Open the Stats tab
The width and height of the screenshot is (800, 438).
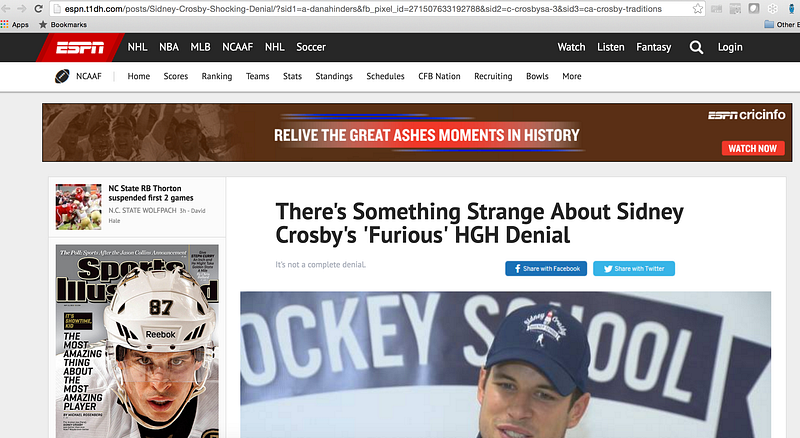point(292,76)
